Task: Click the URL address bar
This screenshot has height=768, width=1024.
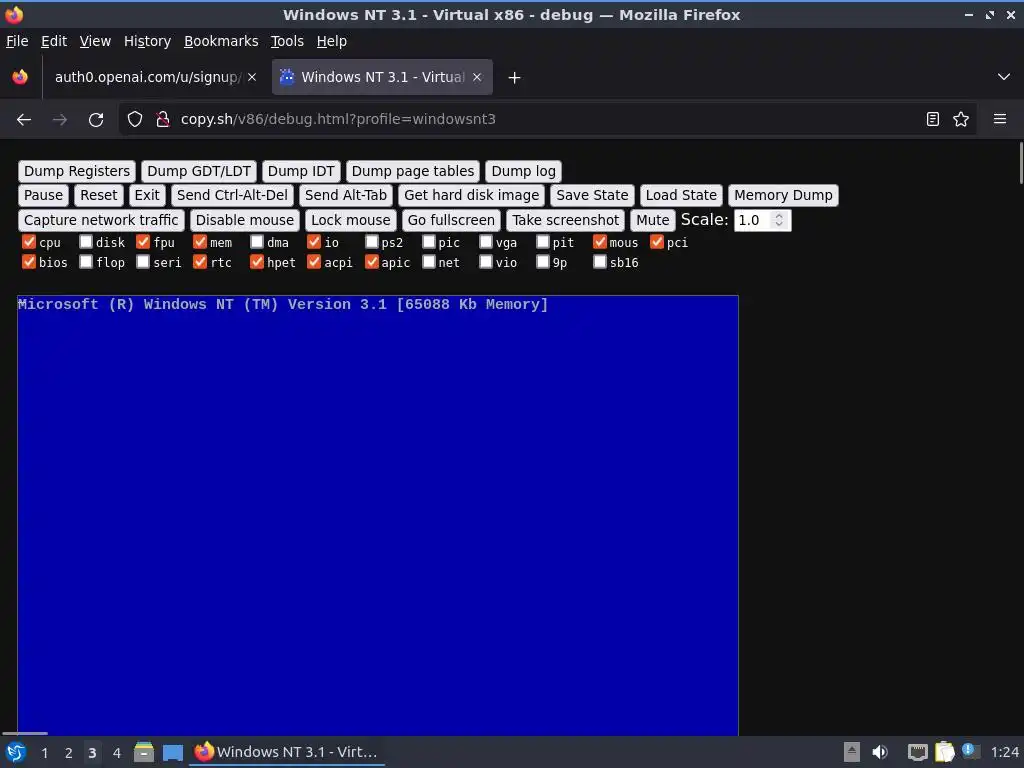Action: 545,120
